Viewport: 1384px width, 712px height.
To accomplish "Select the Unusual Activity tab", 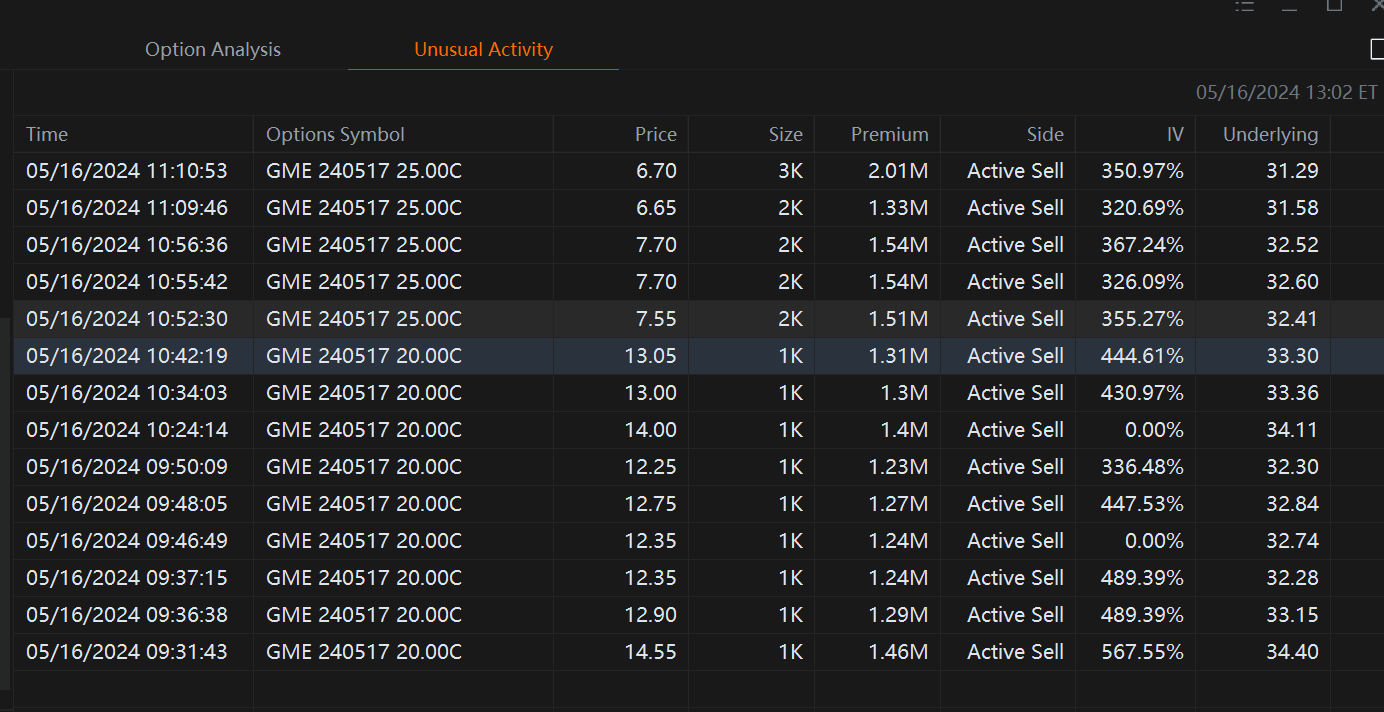I will coord(483,49).
